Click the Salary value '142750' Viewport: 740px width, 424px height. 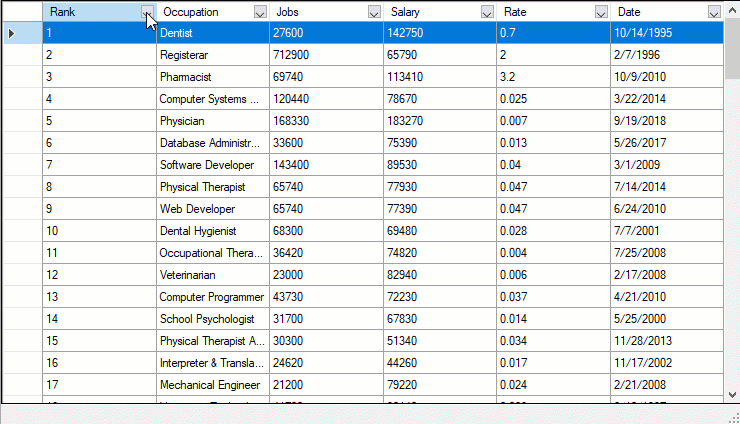tap(440, 33)
